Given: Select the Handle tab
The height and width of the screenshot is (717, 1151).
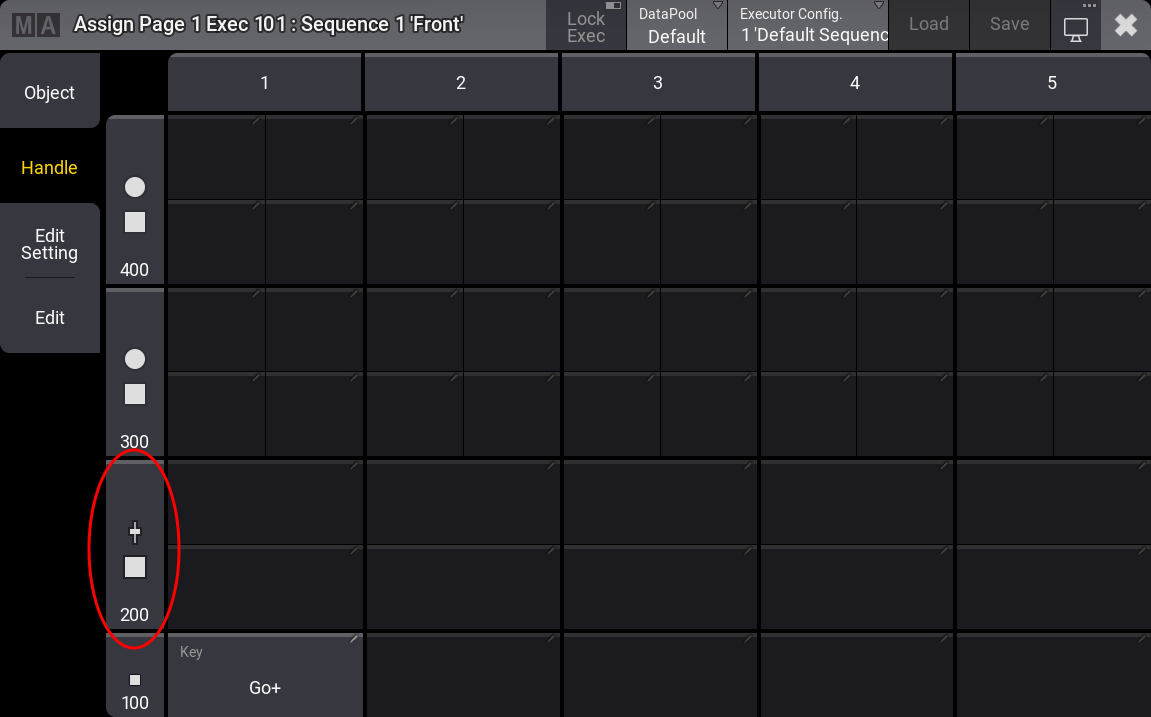Looking at the screenshot, I should [50, 168].
